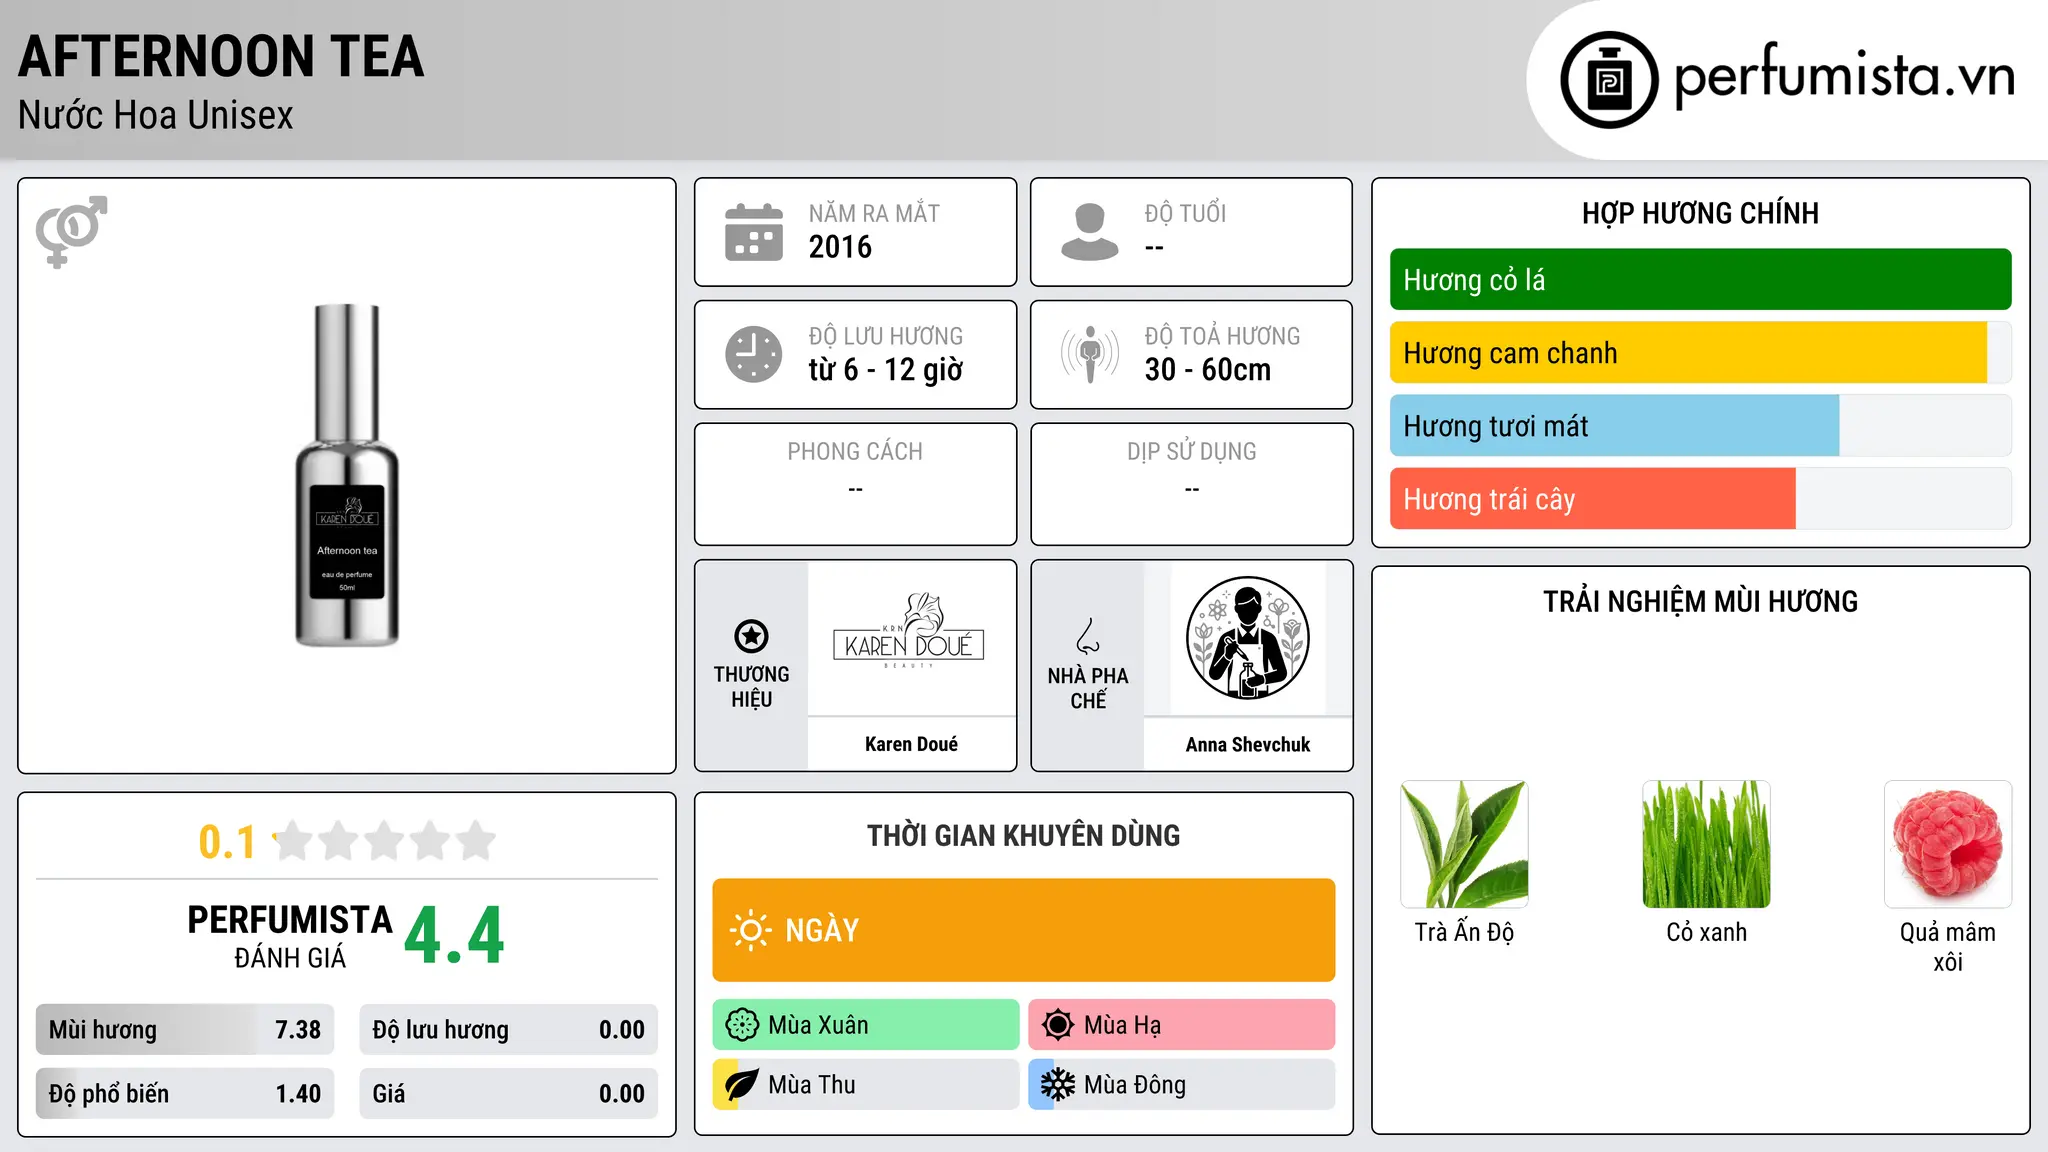Select the Mùa Xuân season bar
Image resolution: width=2048 pixels, height=1152 pixels.
[866, 1025]
